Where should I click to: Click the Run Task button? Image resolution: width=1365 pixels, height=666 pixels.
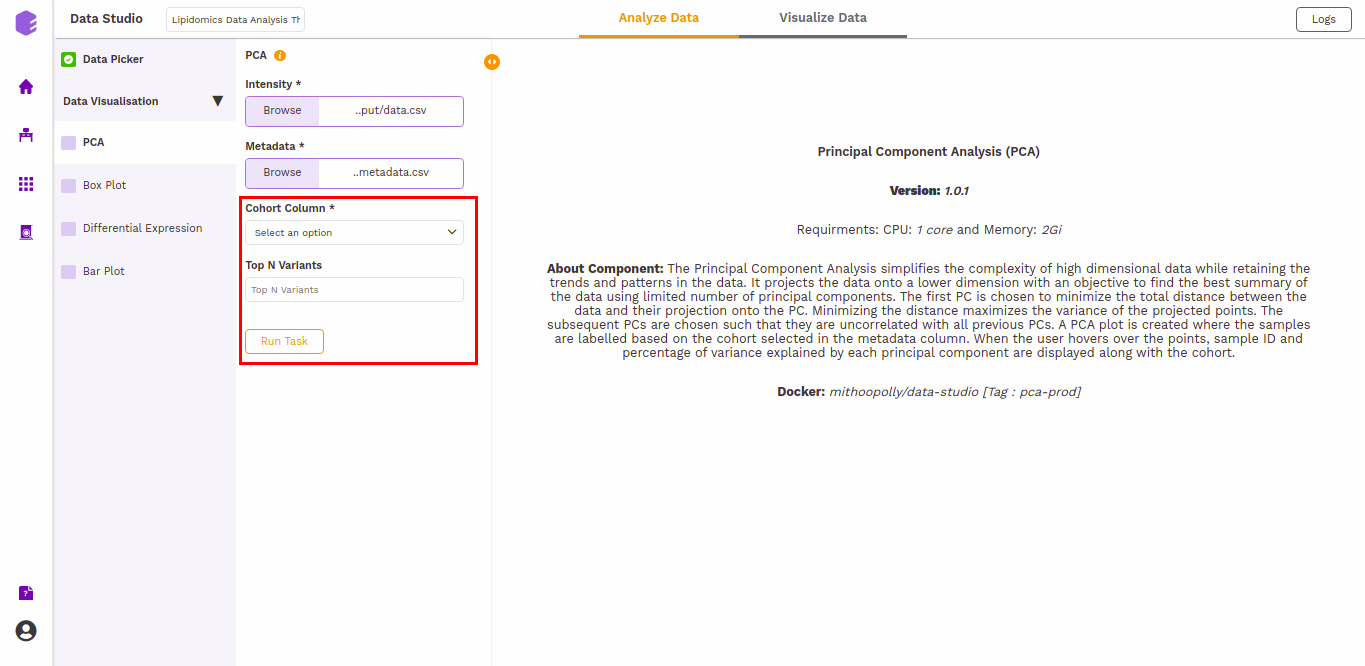click(x=284, y=341)
